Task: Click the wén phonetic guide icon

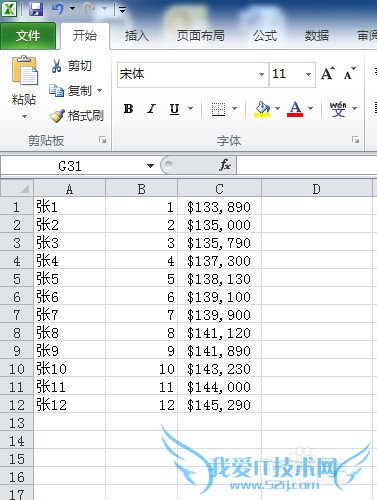Action: pyautogui.click(x=338, y=109)
